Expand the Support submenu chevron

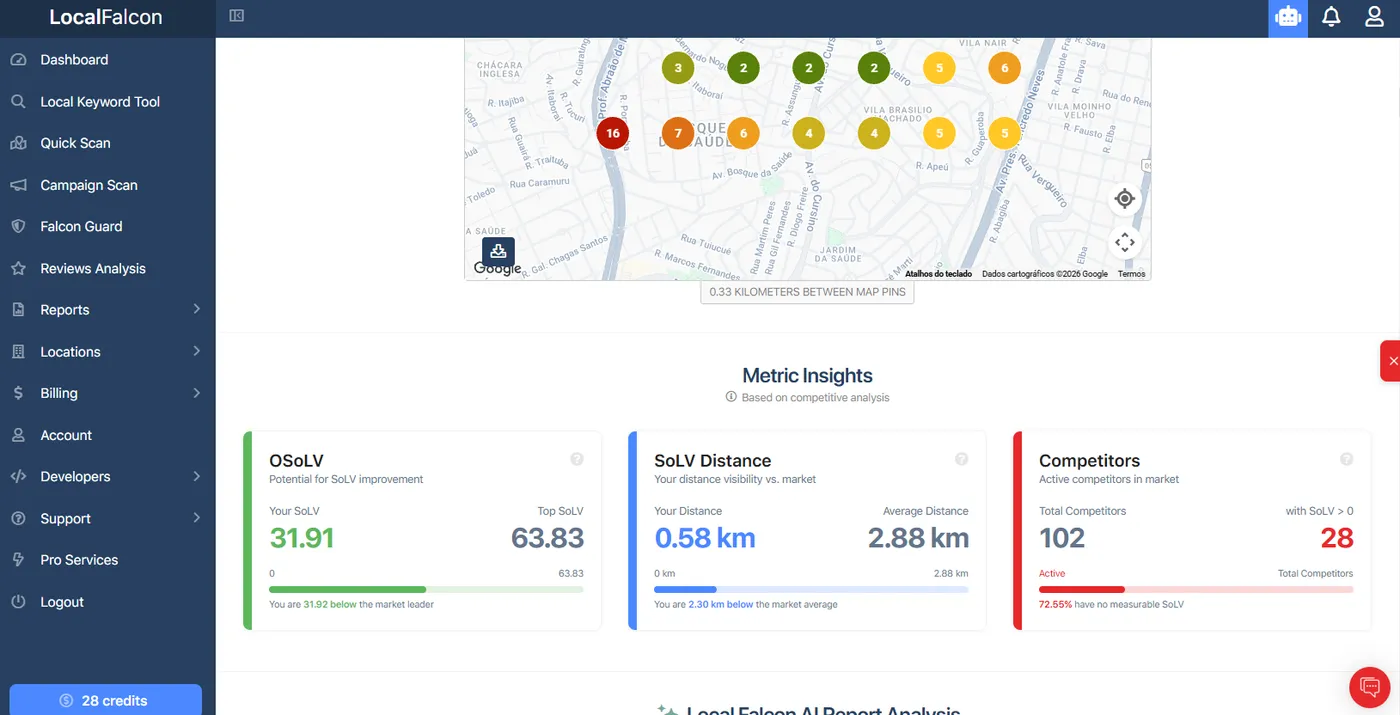[197, 519]
